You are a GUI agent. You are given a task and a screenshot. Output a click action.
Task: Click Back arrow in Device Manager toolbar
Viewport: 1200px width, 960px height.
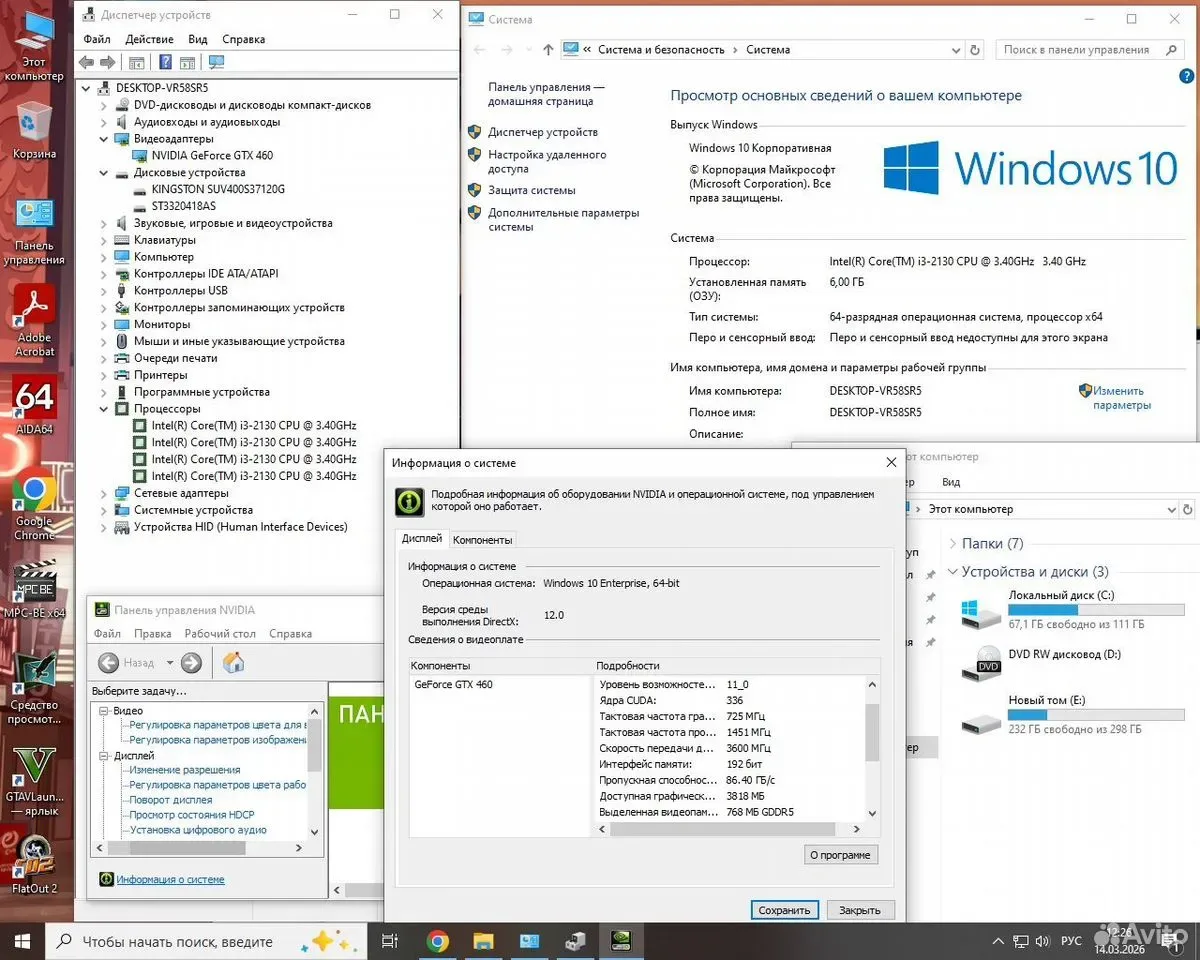tap(87, 62)
